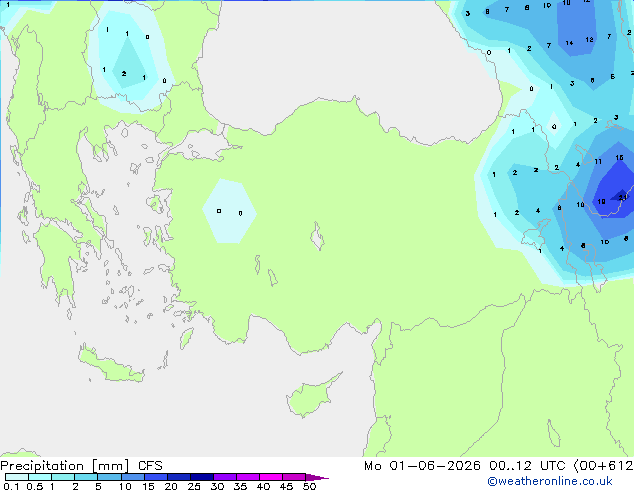Viewport: 634px width, 490px height.
Task: Click the 0.5–1 mm legend color box
Action: 40,477
